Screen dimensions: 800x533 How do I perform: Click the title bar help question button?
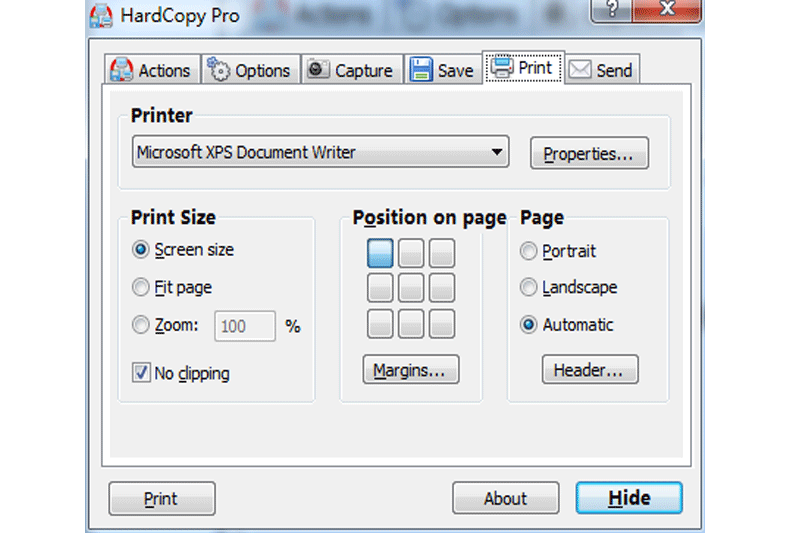(612, 9)
